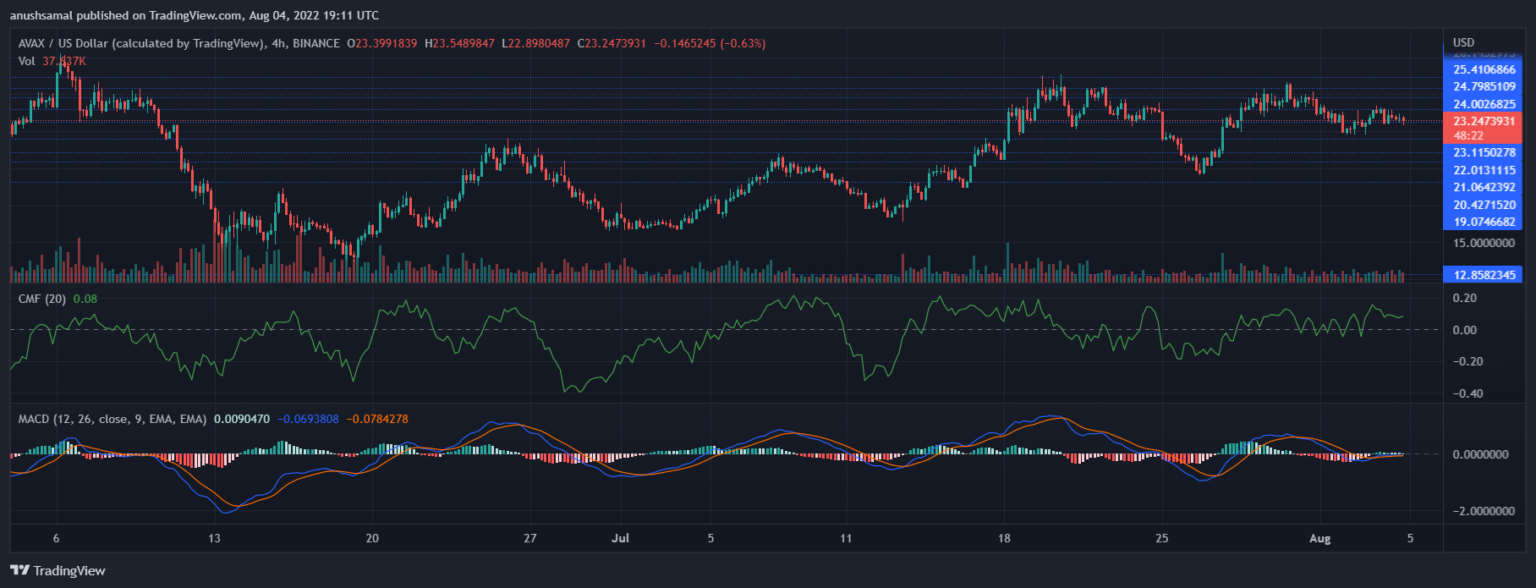Open the USD currency selector on price axis

[1464, 42]
